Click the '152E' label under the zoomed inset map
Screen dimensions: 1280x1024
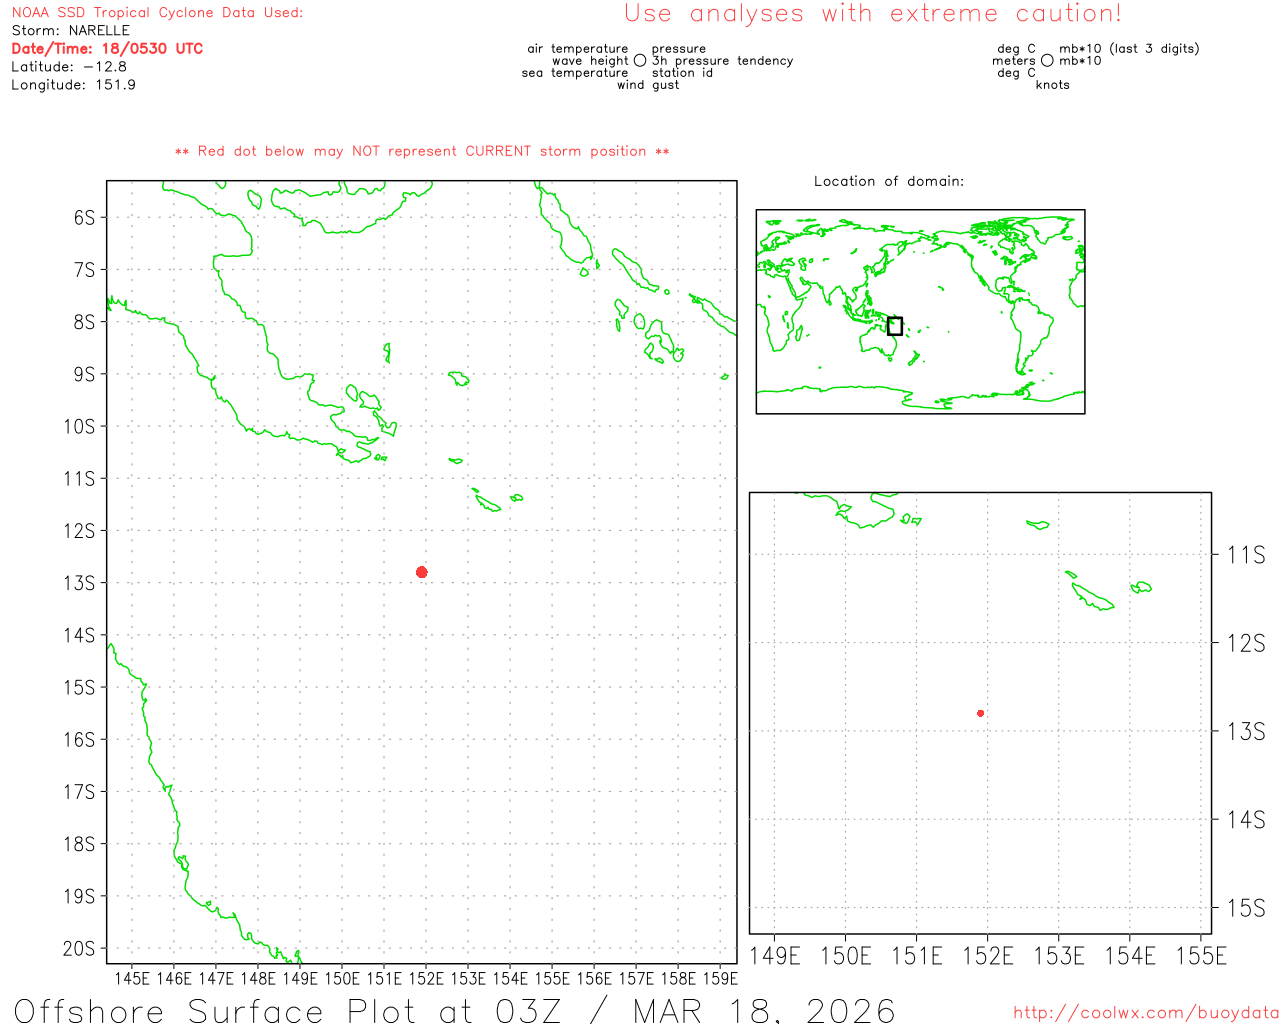click(x=987, y=956)
